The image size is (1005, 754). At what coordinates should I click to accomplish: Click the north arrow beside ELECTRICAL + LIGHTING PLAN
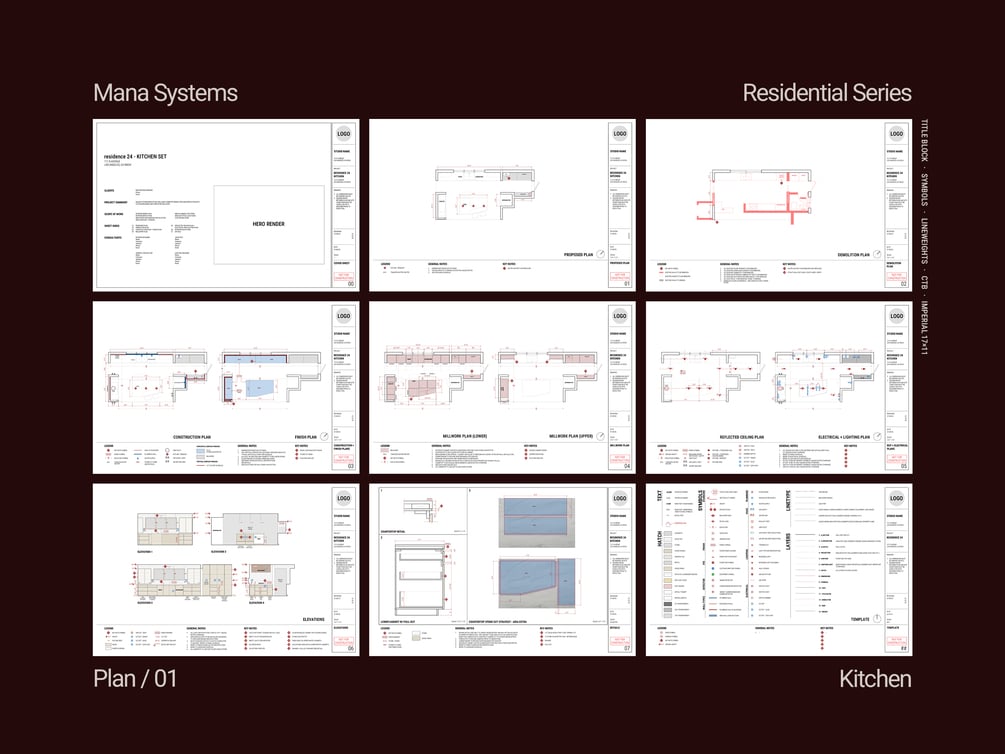pos(877,436)
